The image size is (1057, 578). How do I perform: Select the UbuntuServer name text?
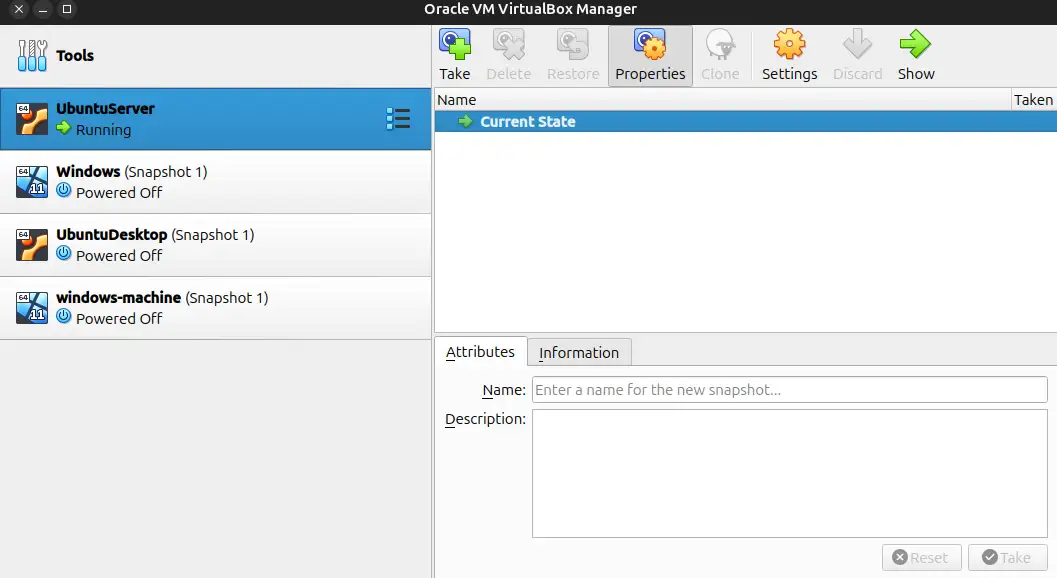[105, 109]
